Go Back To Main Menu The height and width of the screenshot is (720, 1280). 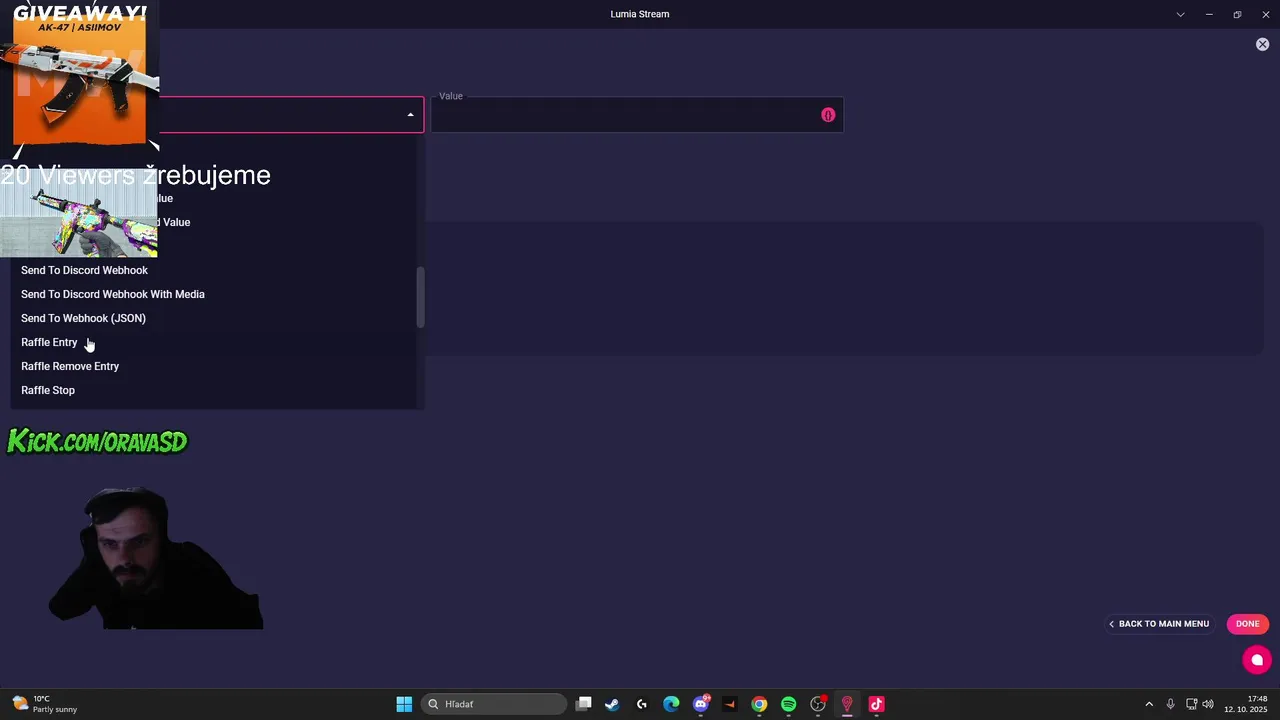(1160, 624)
